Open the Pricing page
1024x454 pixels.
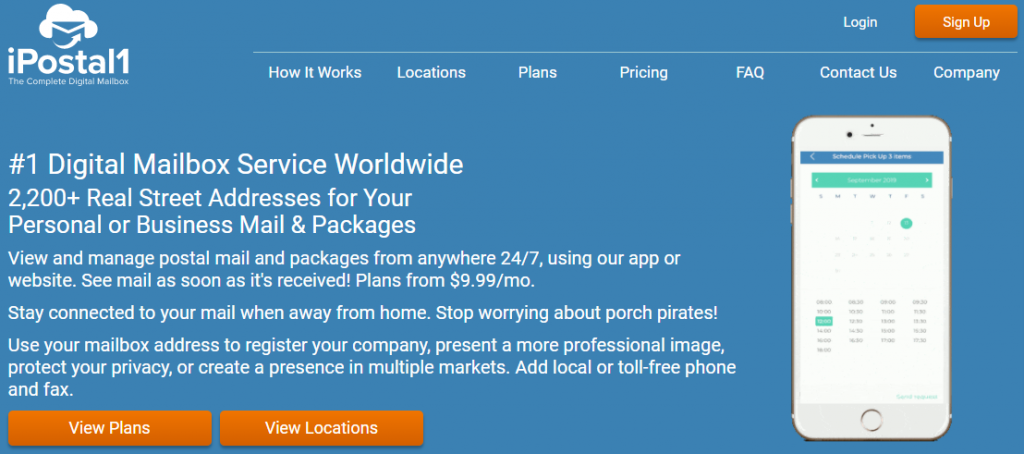(643, 73)
